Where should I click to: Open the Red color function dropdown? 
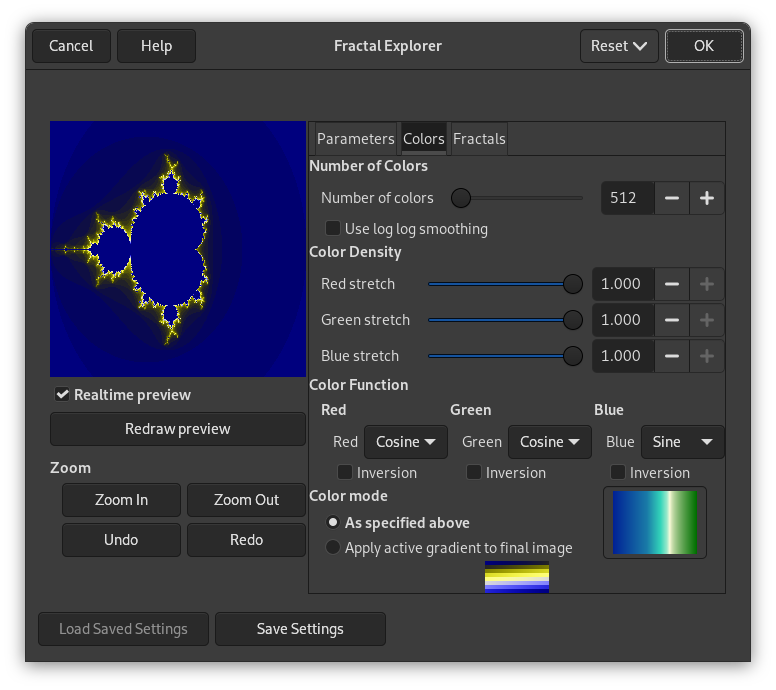tap(406, 442)
